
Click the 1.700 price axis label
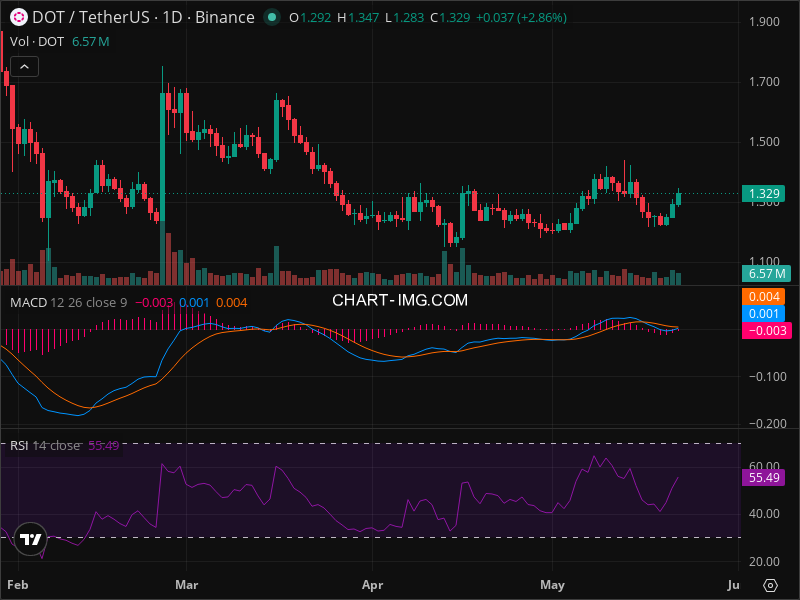(x=764, y=82)
